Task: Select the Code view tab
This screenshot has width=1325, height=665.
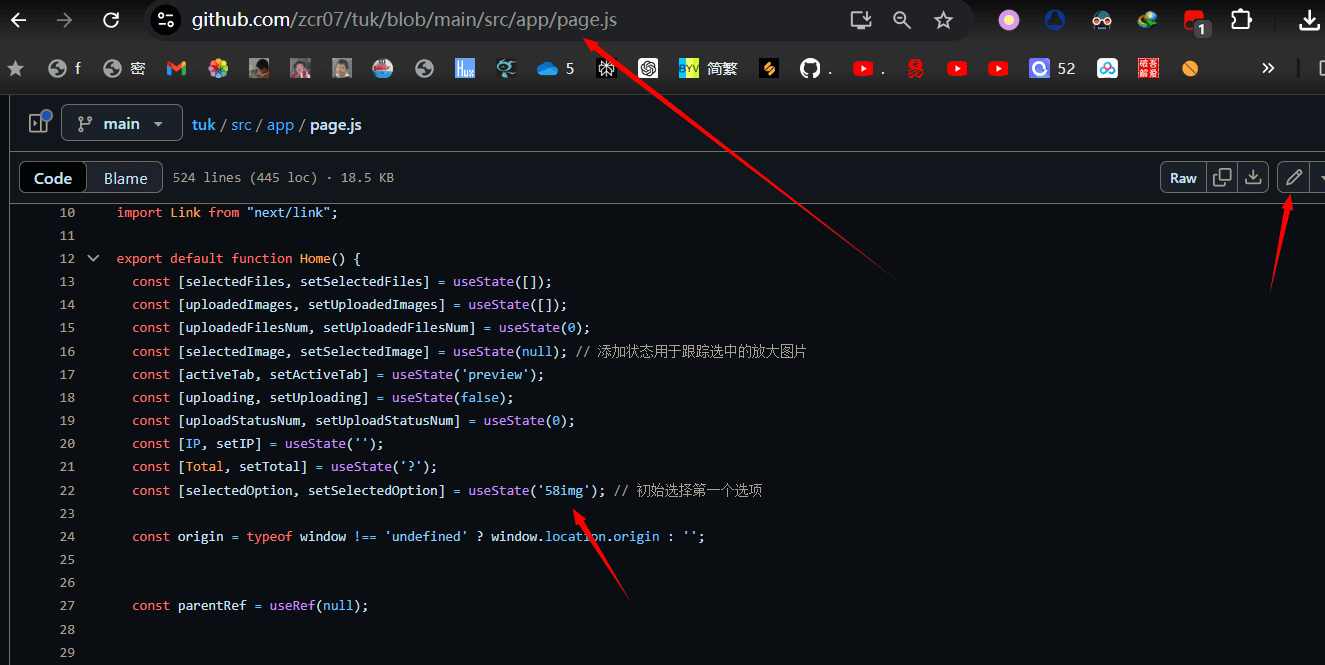Action: [53, 178]
